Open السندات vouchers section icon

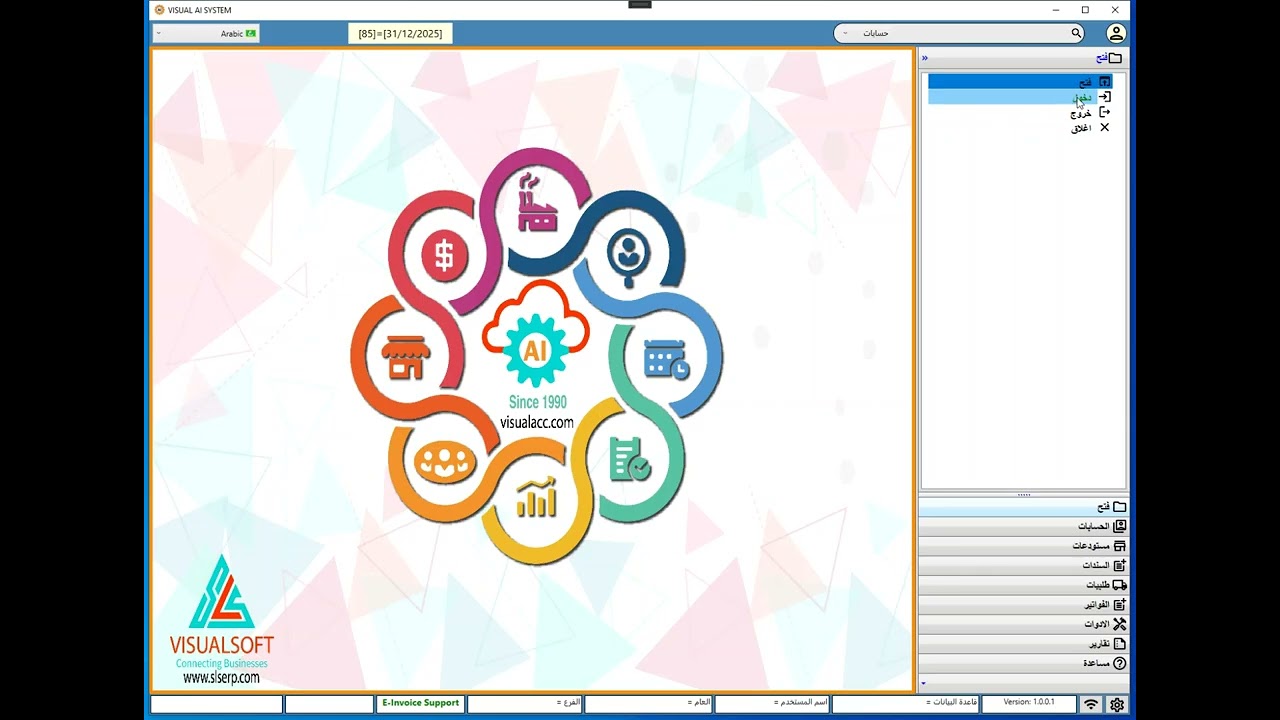pyautogui.click(x=1120, y=565)
